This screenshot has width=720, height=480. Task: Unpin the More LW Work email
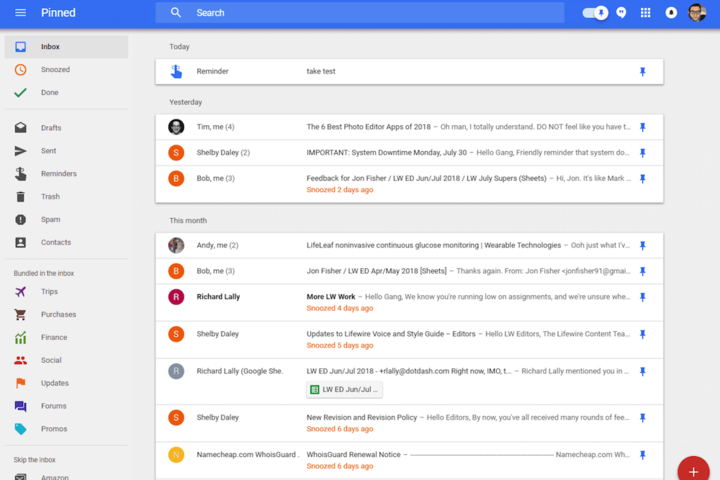tap(642, 297)
